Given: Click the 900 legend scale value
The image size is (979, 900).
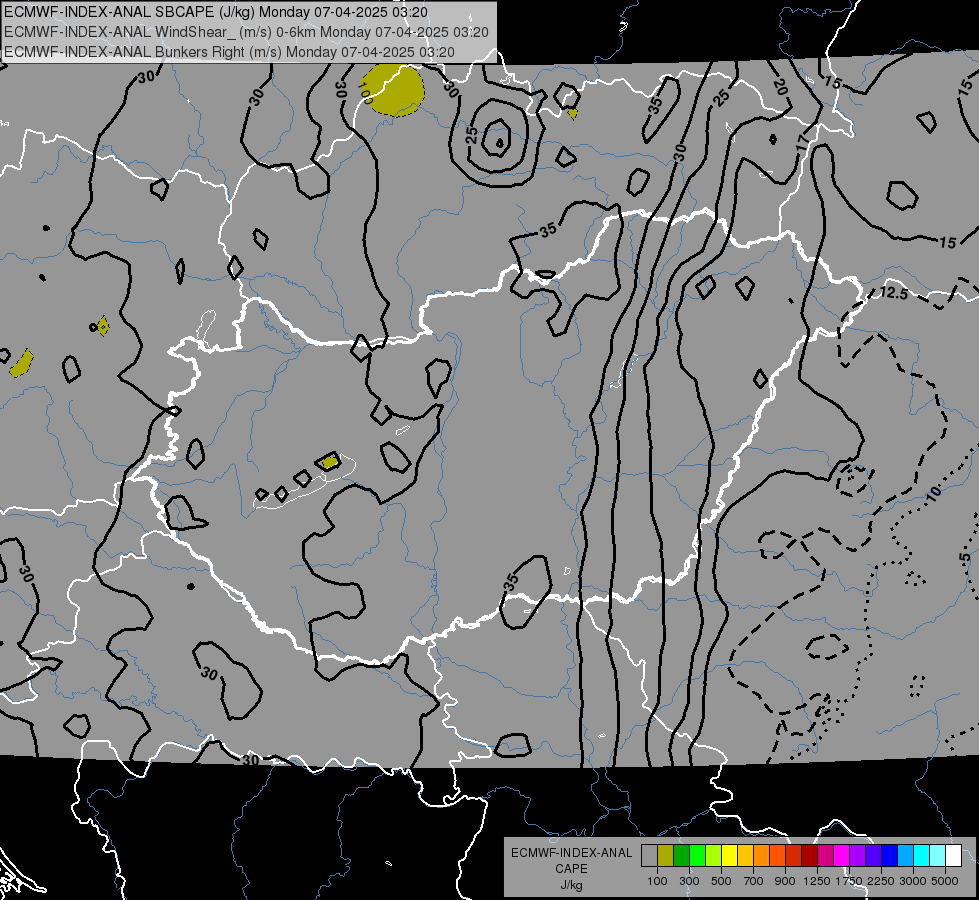Looking at the screenshot, I should (785, 881).
